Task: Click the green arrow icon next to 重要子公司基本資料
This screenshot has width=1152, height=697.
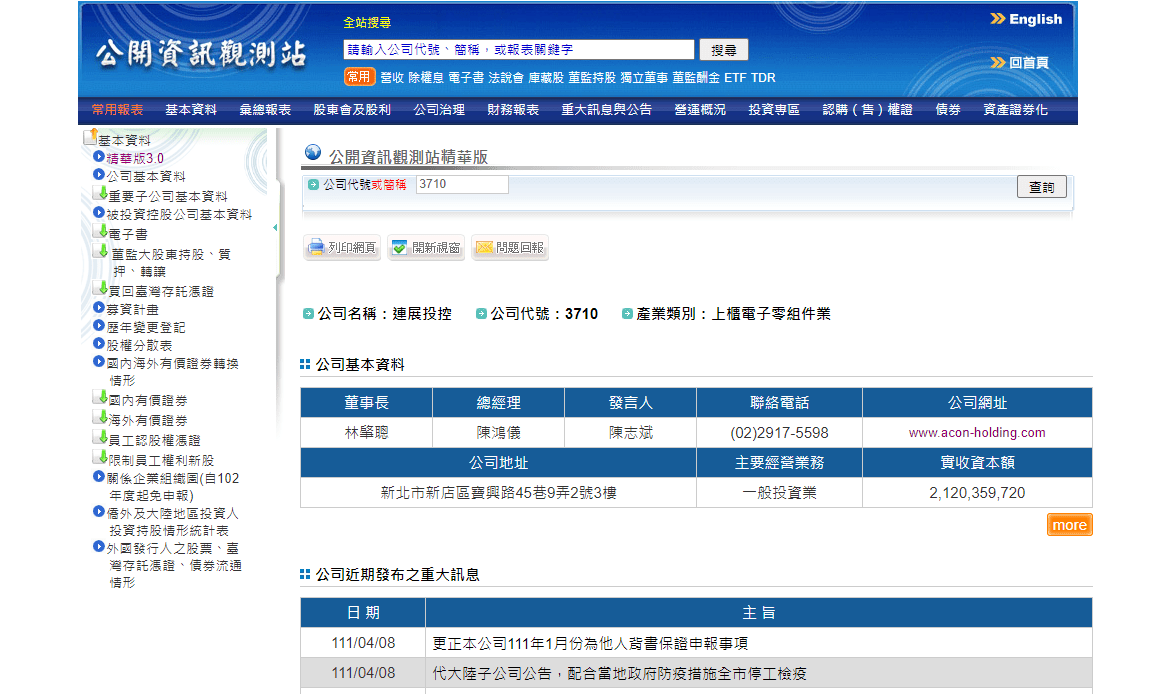Action: [x=101, y=193]
